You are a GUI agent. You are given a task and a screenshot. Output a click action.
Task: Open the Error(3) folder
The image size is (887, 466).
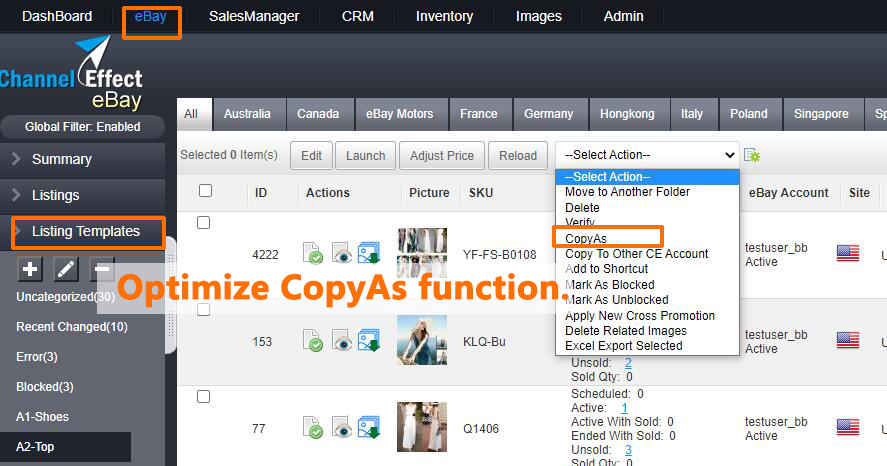click(37, 357)
